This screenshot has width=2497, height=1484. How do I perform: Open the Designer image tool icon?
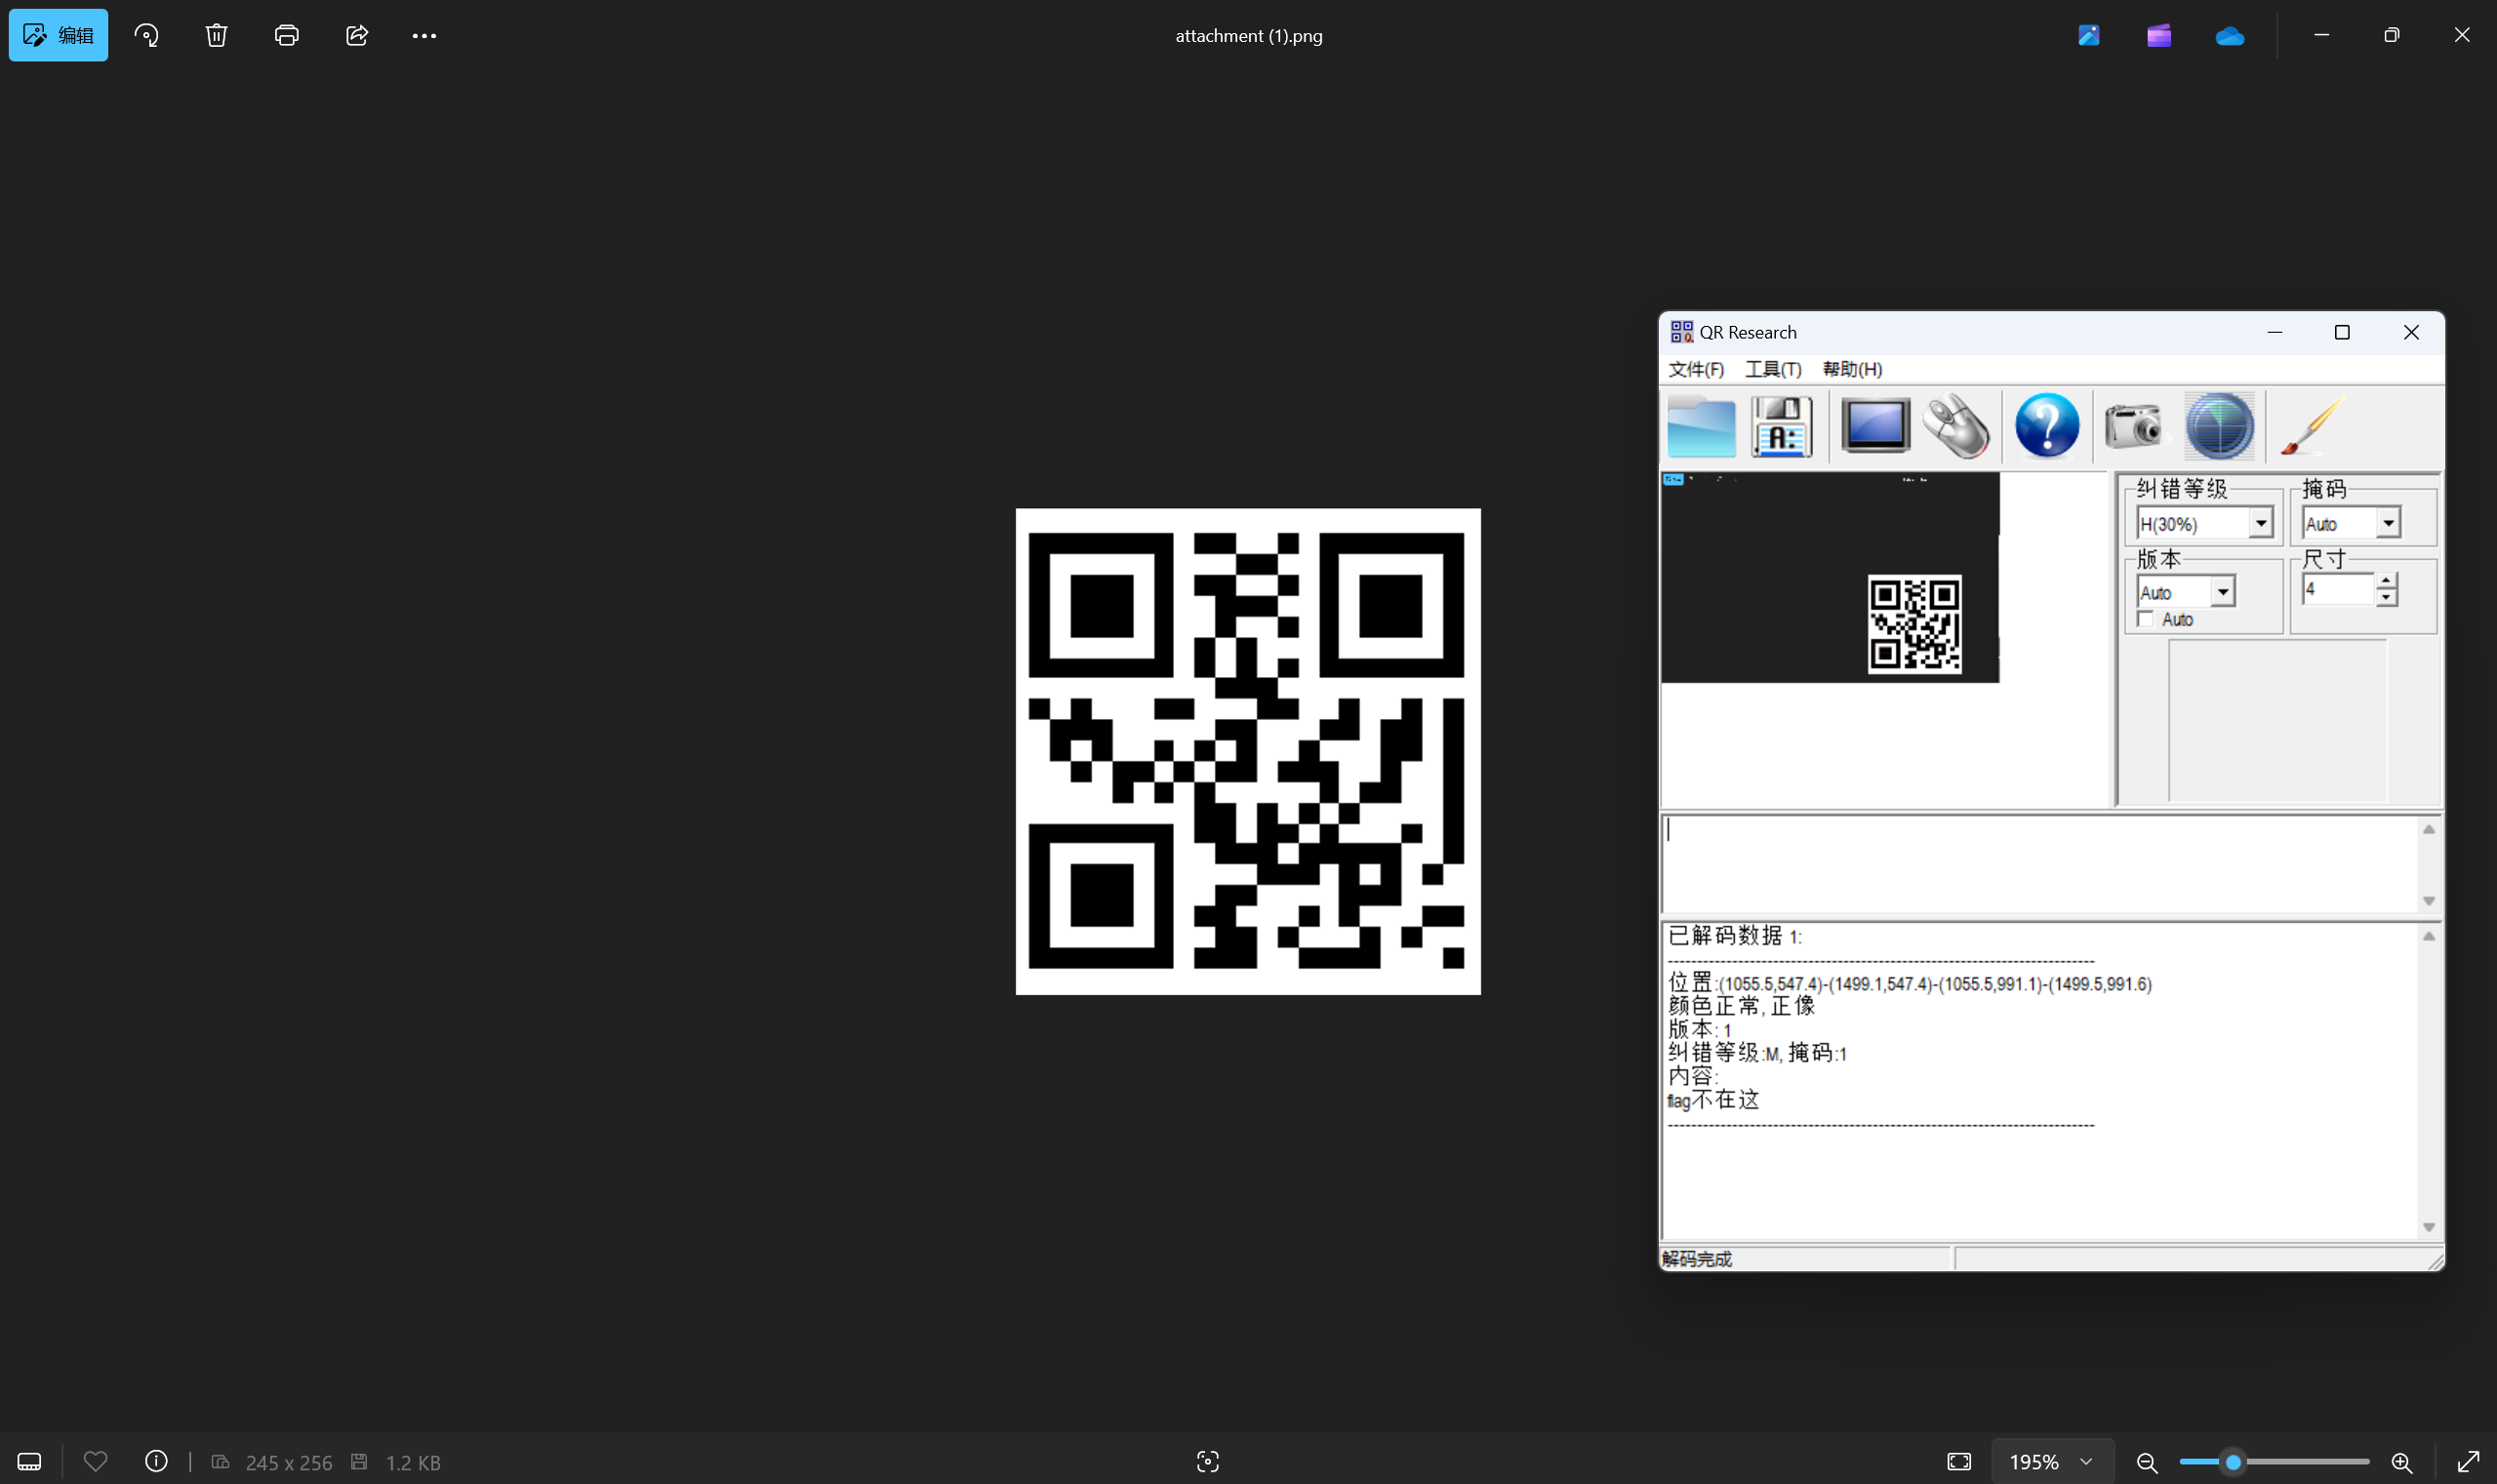click(2088, 35)
